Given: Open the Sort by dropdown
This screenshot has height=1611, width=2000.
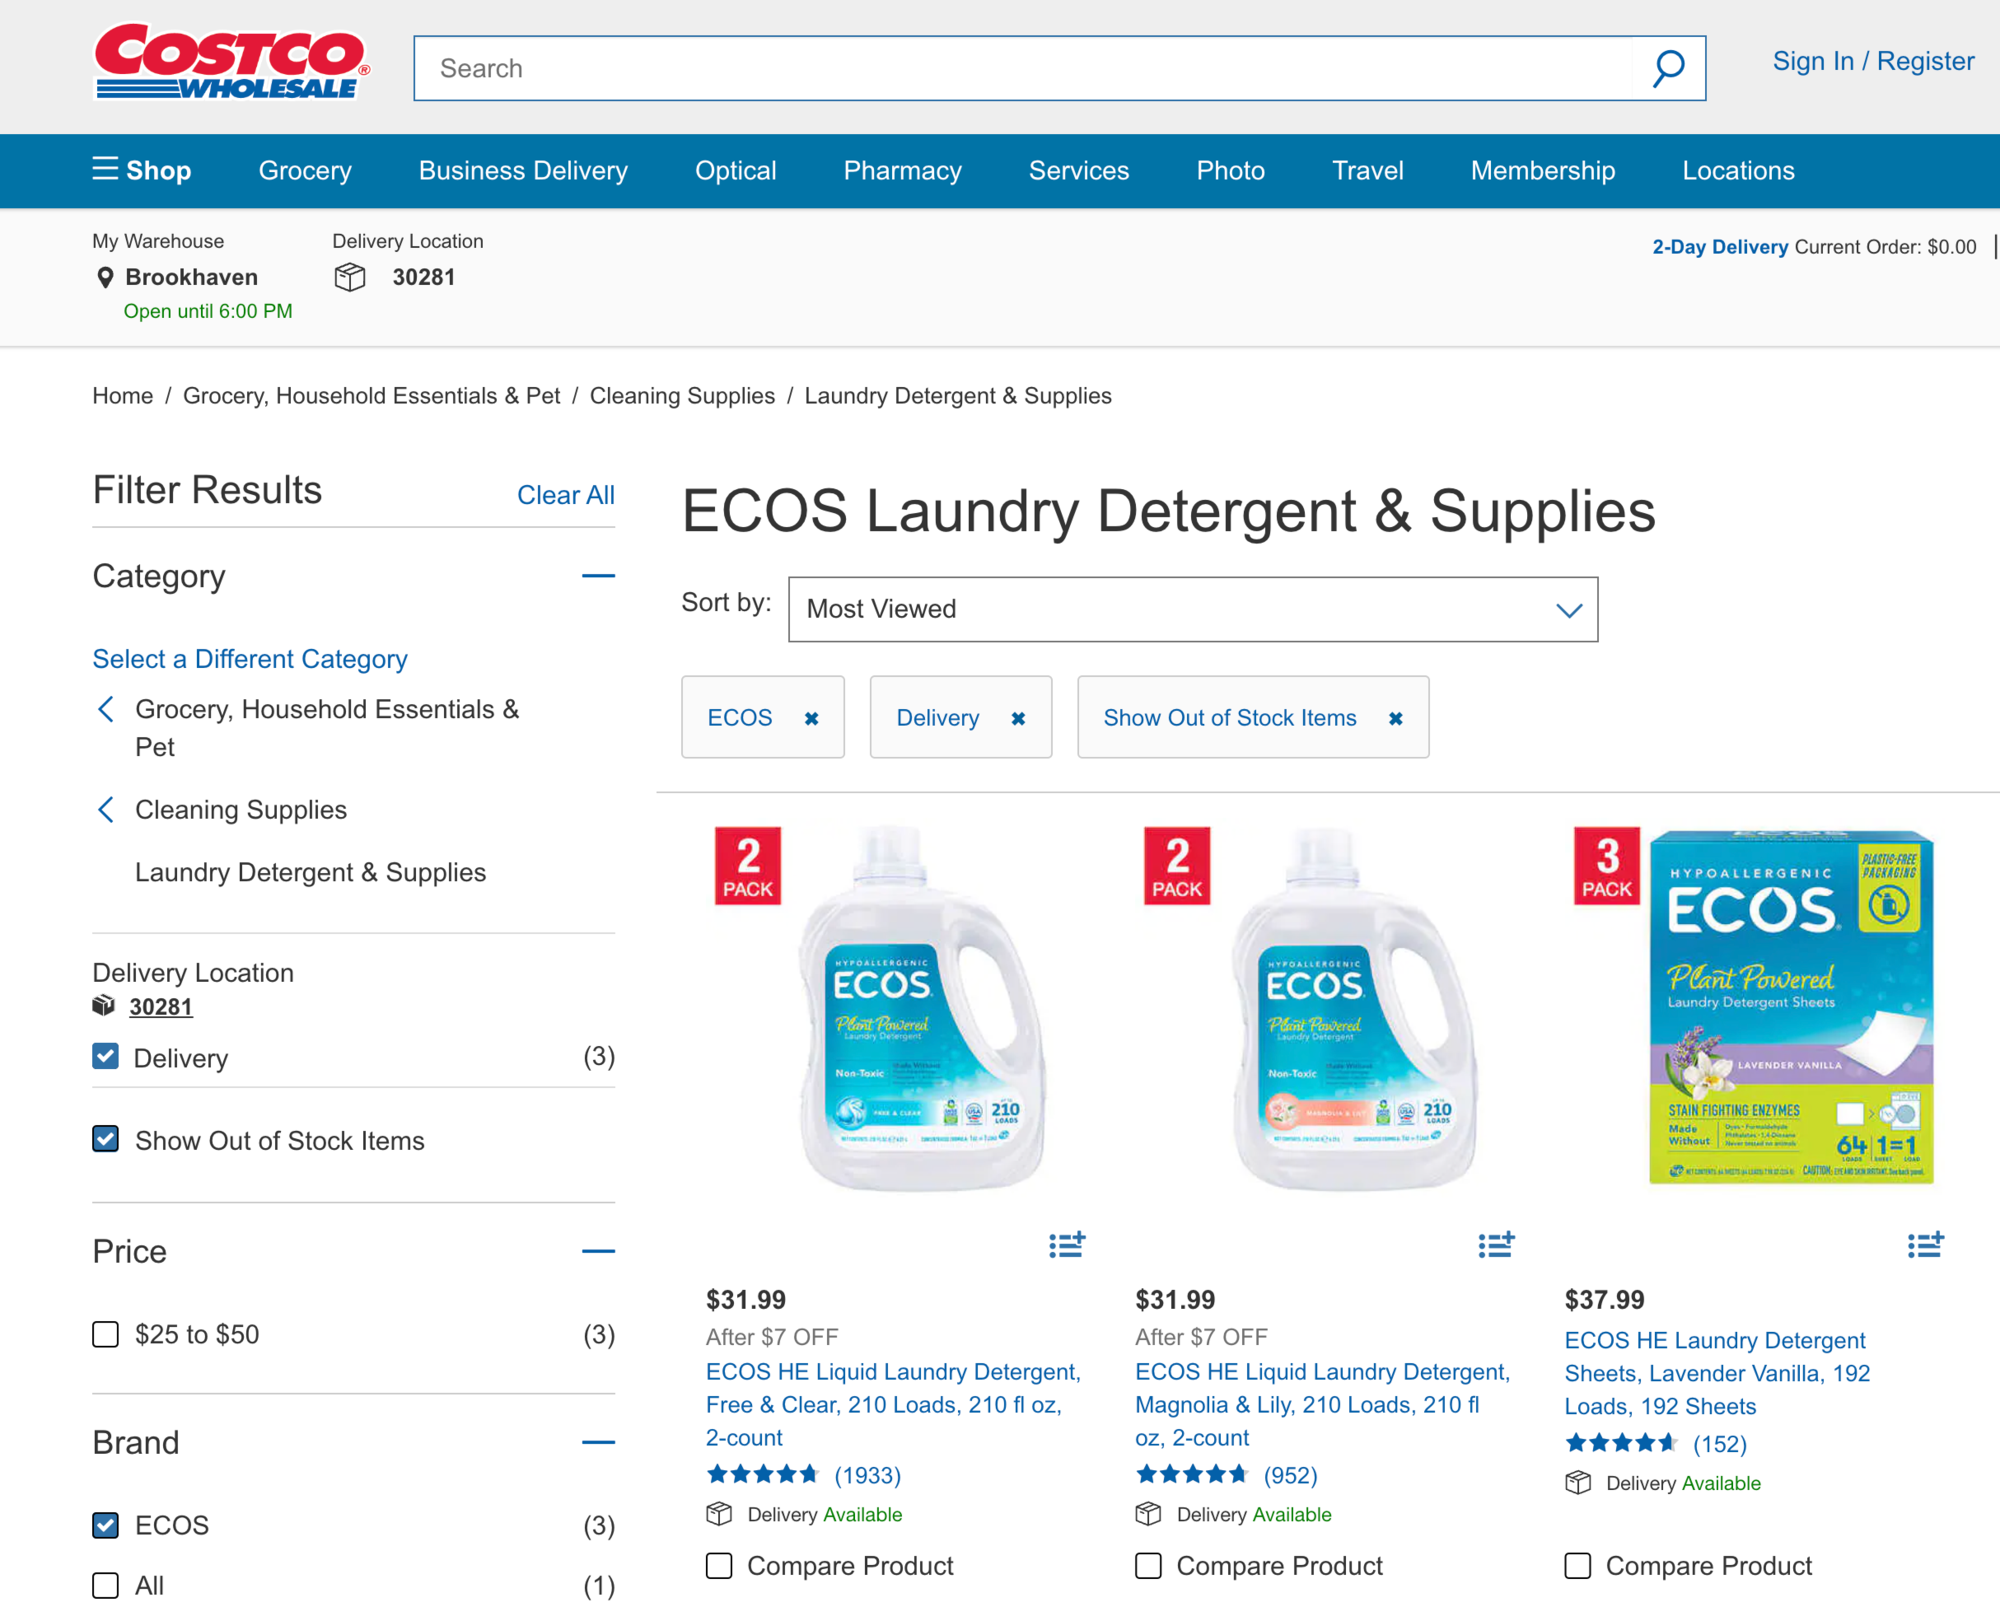Looking at the screenshot, I should click(1192, 609).
